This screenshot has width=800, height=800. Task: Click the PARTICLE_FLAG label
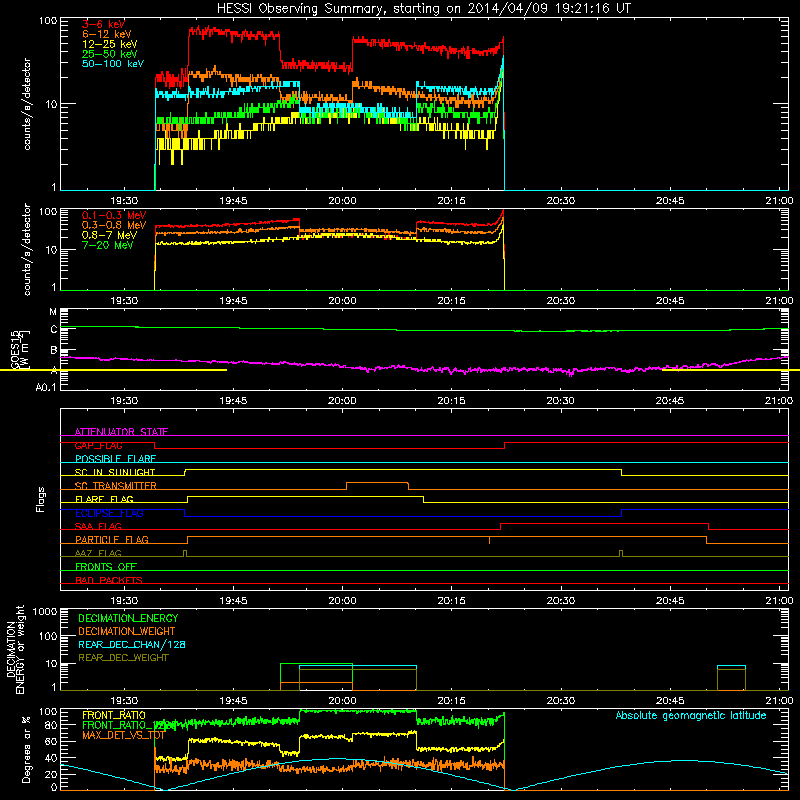tap(112, 539)
